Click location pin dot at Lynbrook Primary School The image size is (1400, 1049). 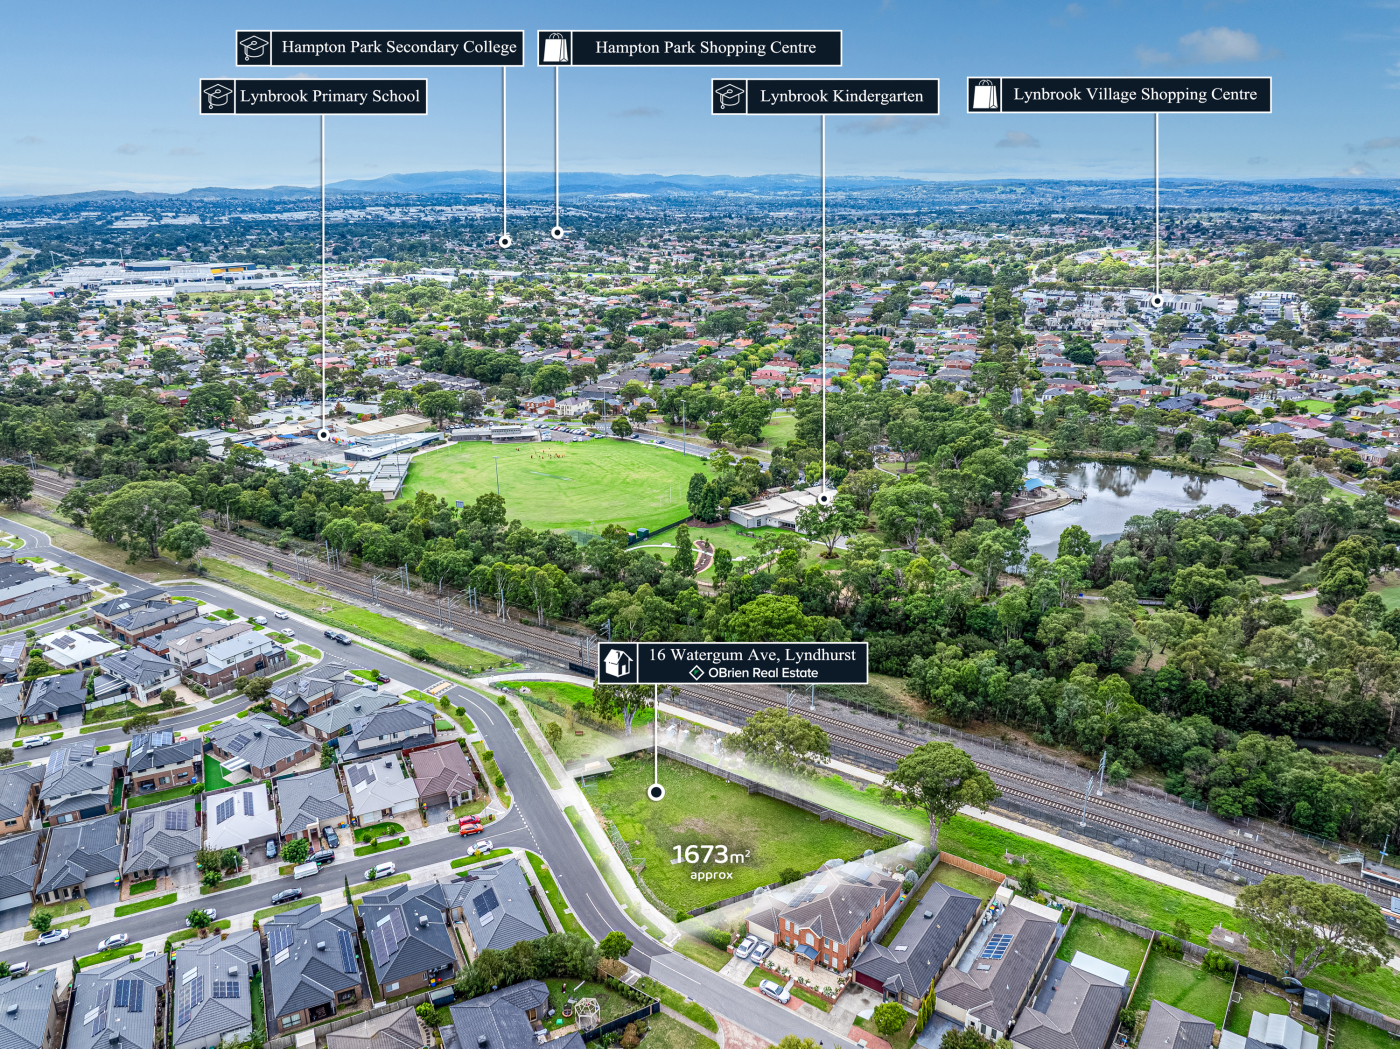(323, 434)
